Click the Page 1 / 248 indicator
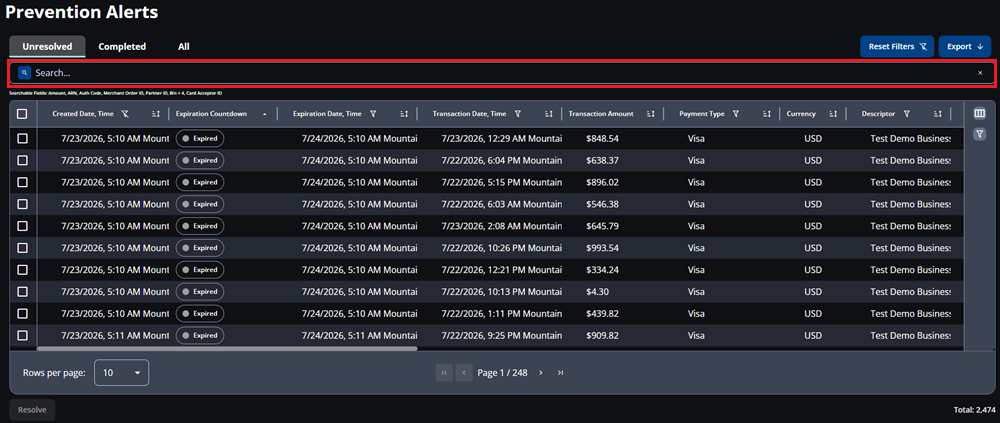This screenshot has width=1000, height=423. 503,373
